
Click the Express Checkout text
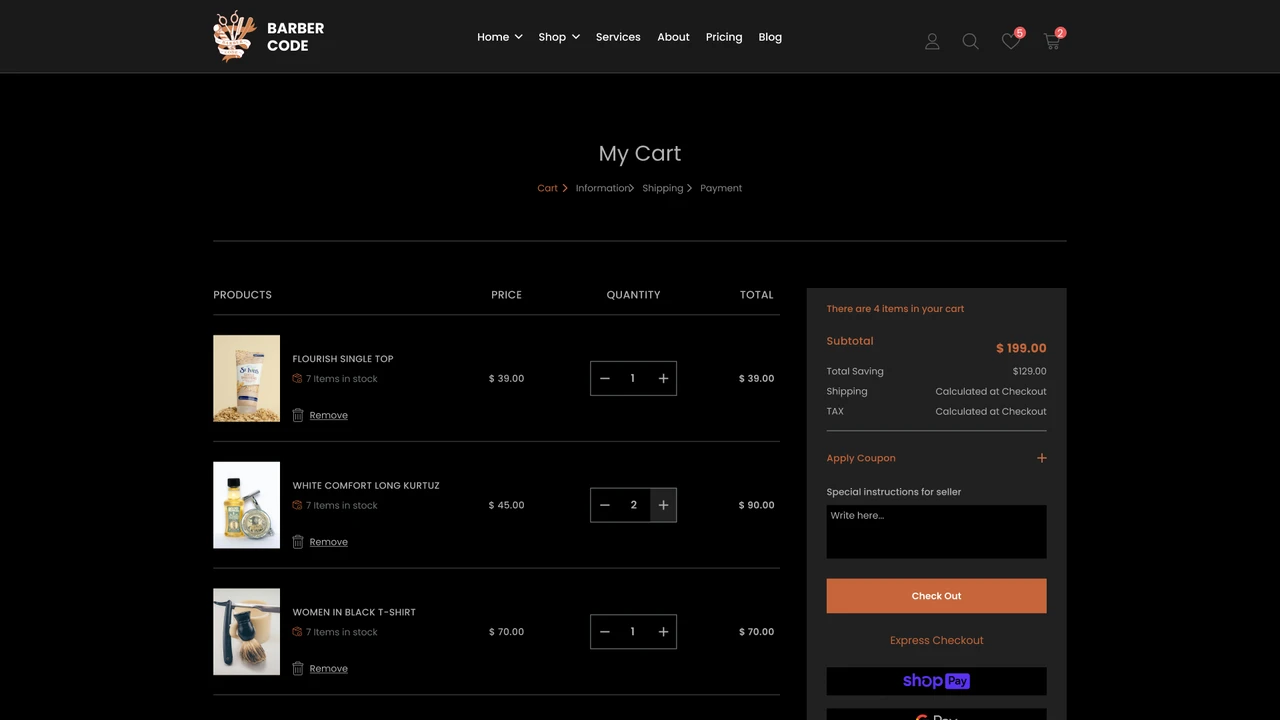click(936, 640)
